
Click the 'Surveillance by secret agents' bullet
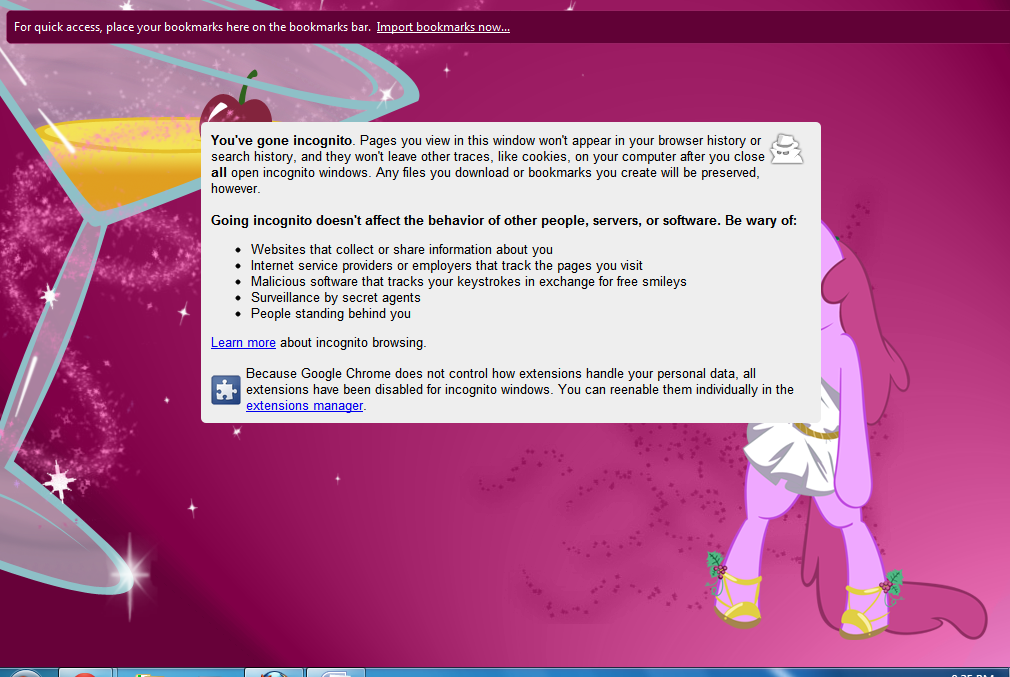pyautogui.click(x=336, y=298)
